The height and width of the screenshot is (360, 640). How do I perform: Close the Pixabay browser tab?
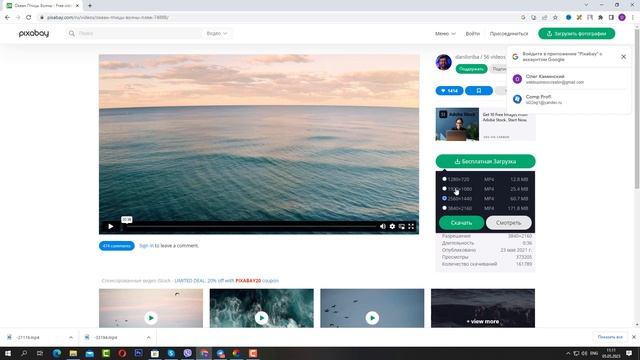click(x=77, y=6)
